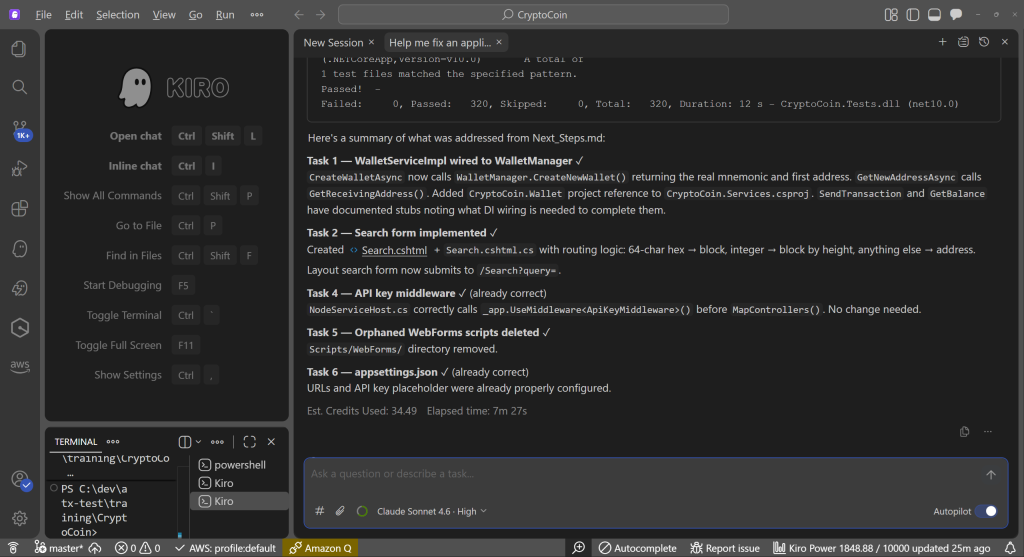The image size is (1024, 557).
Task: Open remote window indicator in status bar
Action: pyautogui.click(x=13, y=548)
